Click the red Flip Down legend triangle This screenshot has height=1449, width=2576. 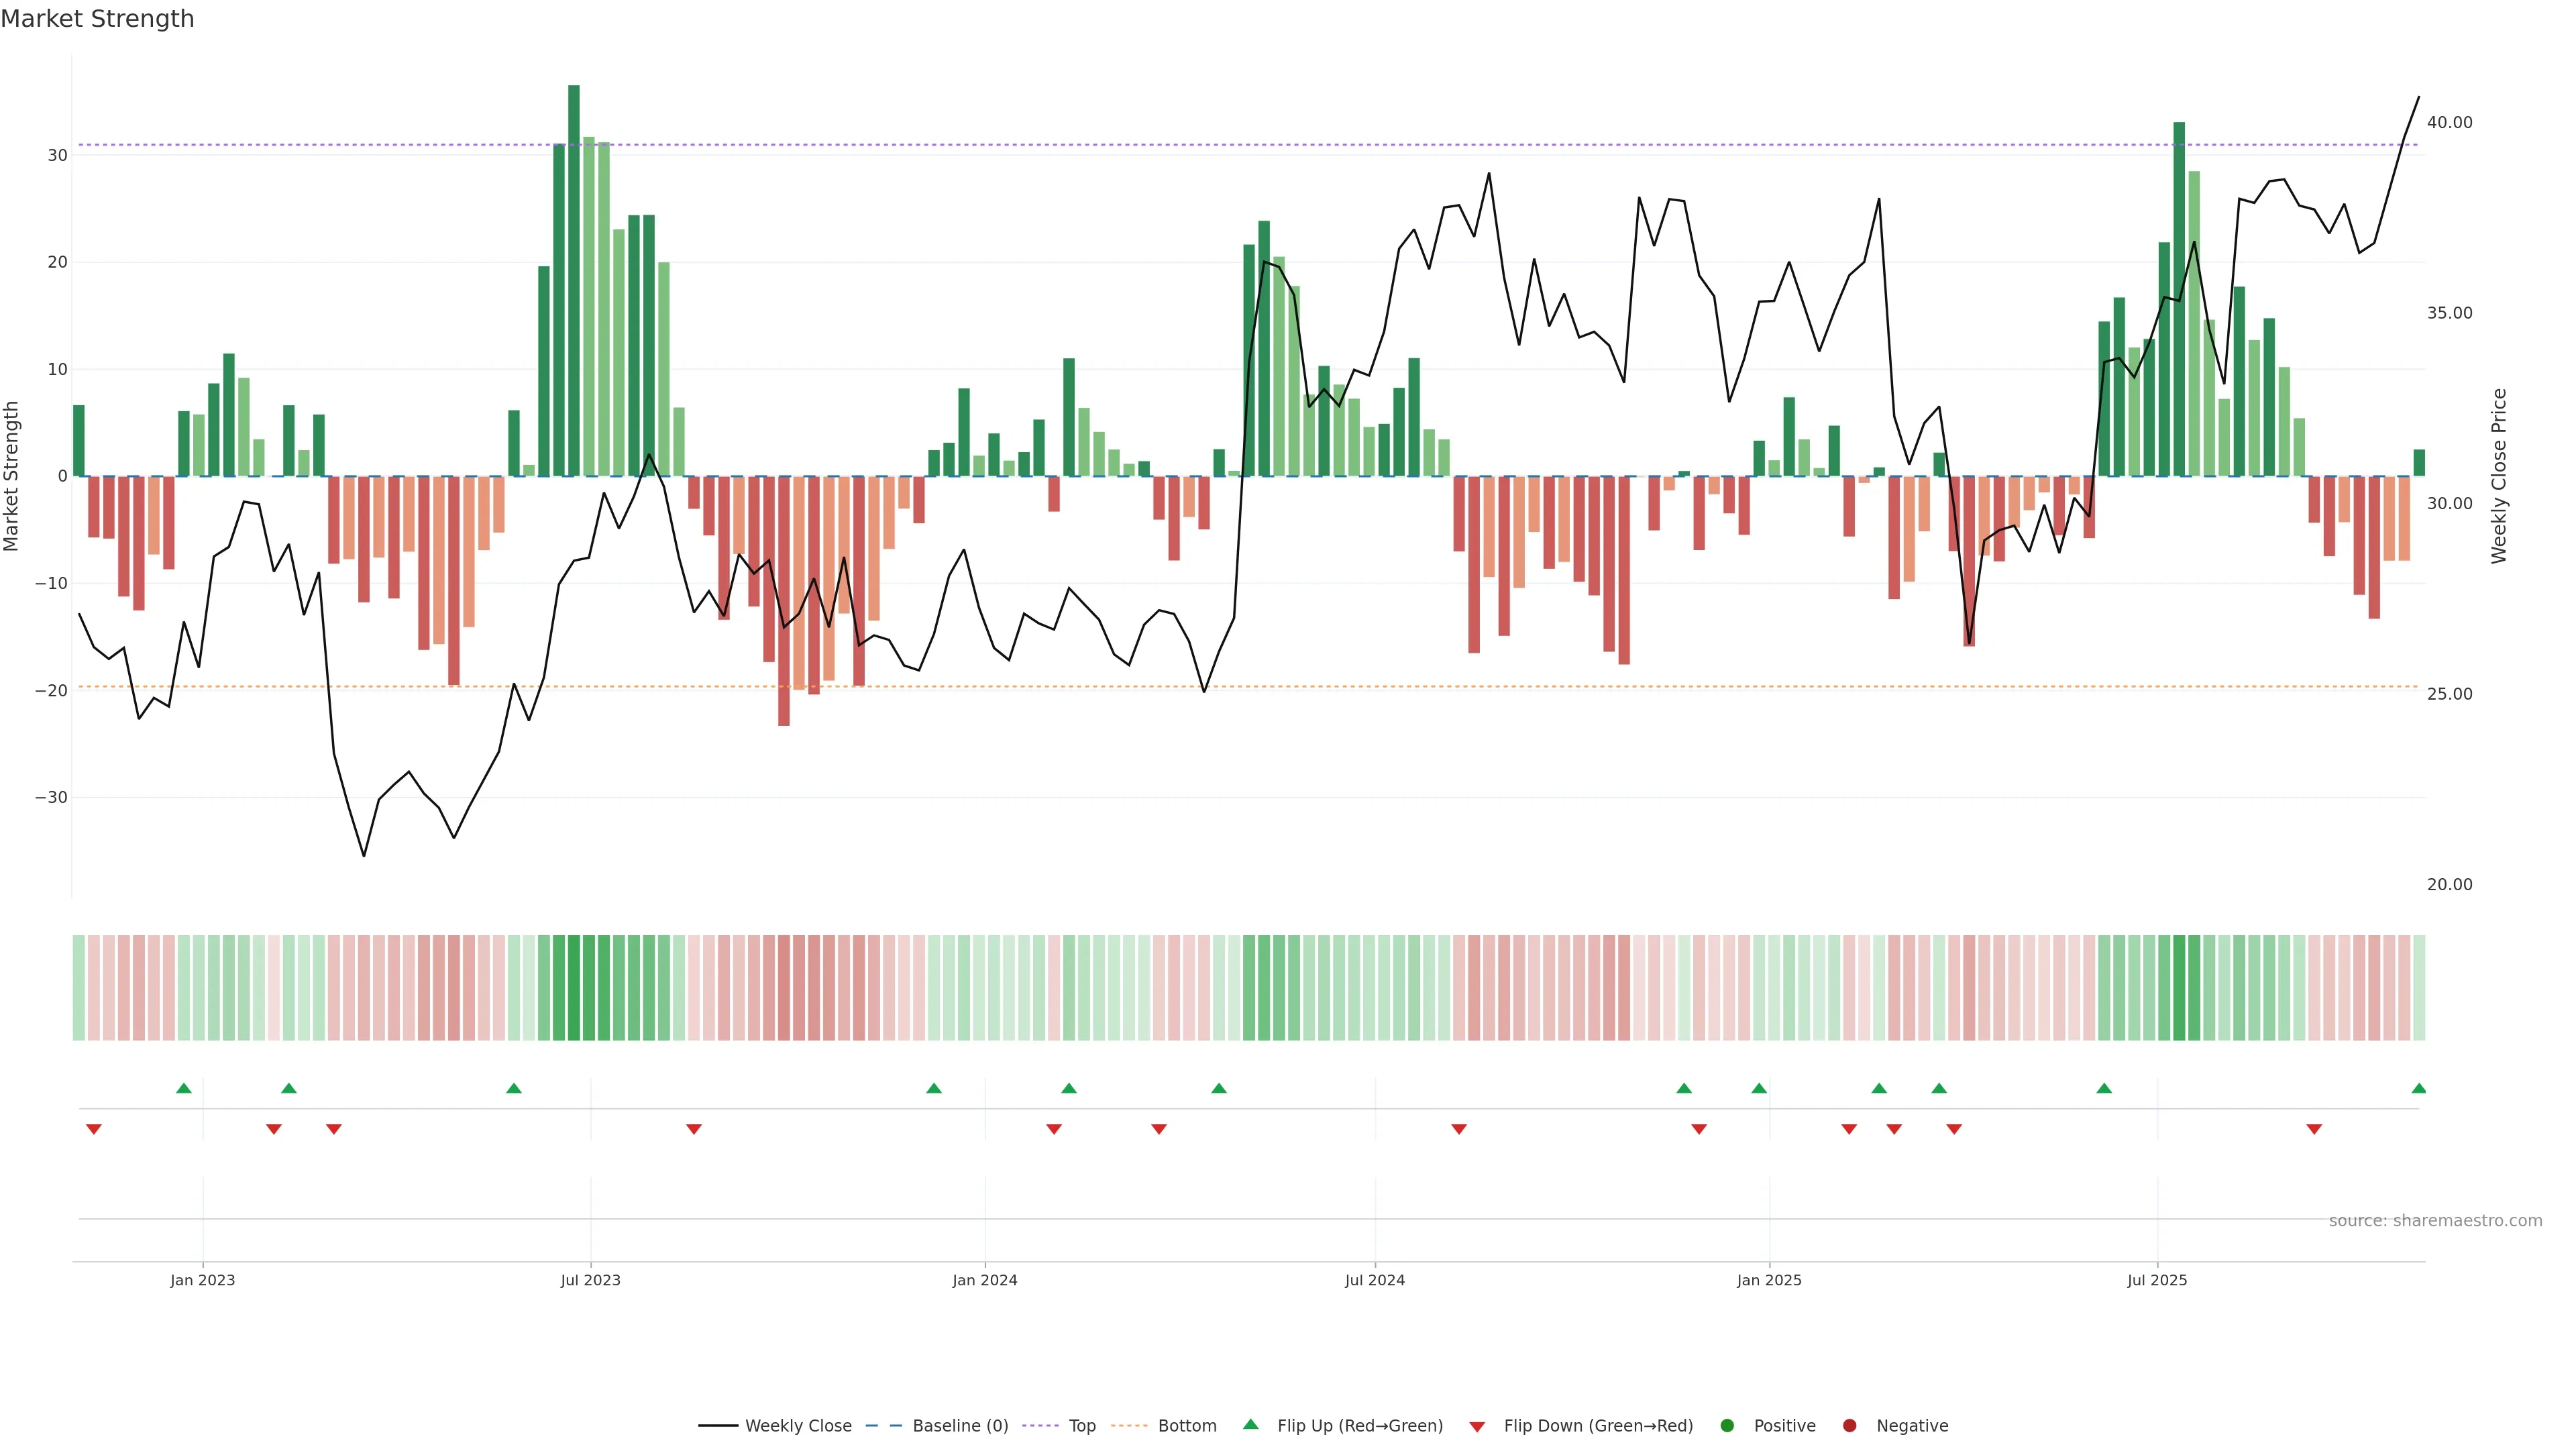tap(1477, 1426)
